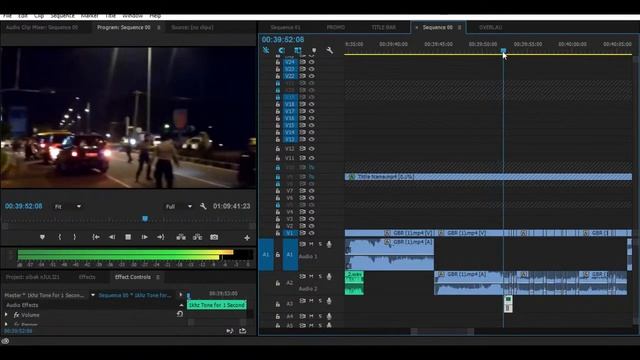Image resolution: width=640 pixels, height=360 pixels.
Task: Toggle Linked Selection in the timeline
Action: click(x=298, y=50)
